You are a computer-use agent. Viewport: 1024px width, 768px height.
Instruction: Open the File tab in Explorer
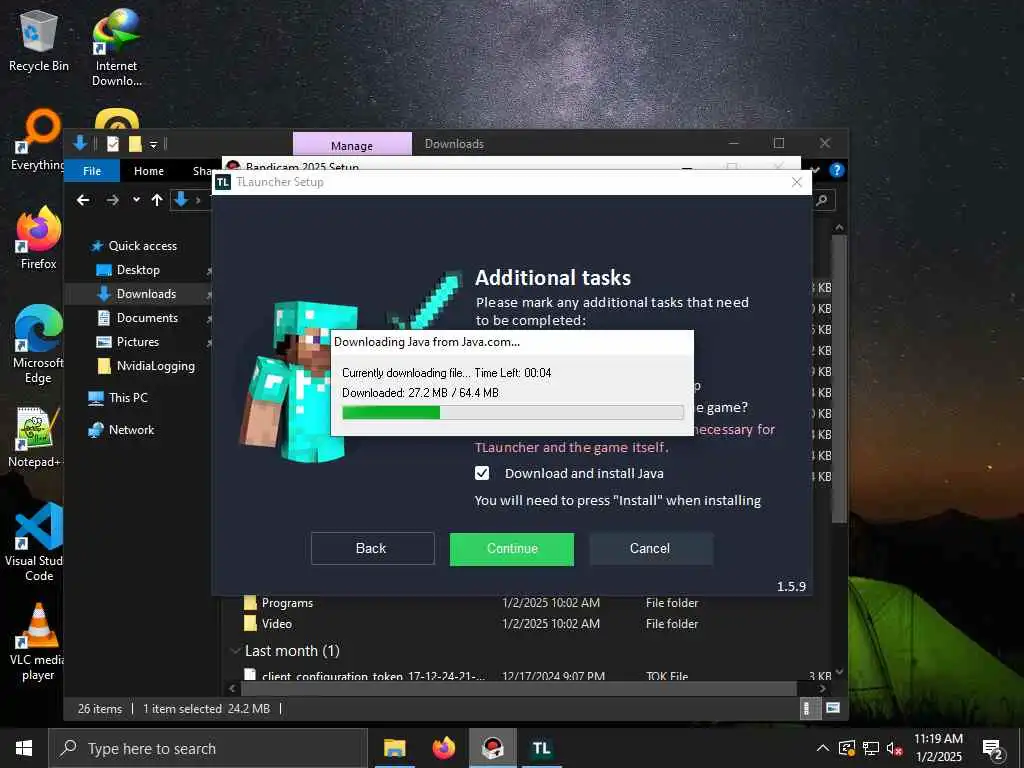point(92,170)
